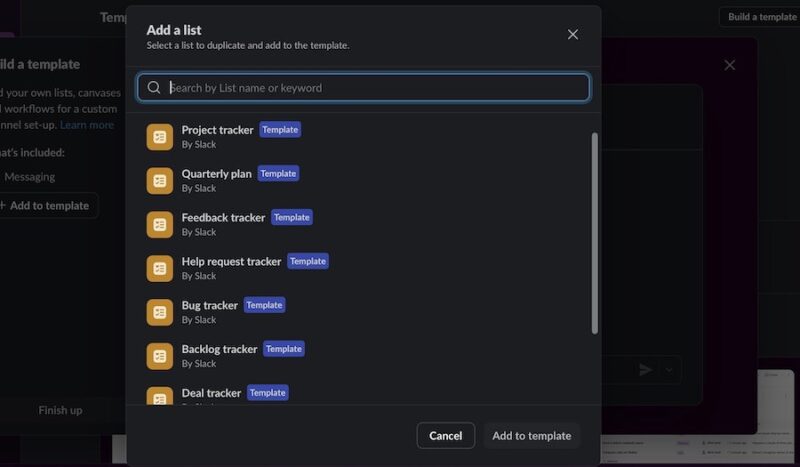Select the Quarterly plan list name
800x467 pixels.
pyautogui.click(x=216, y=174)
